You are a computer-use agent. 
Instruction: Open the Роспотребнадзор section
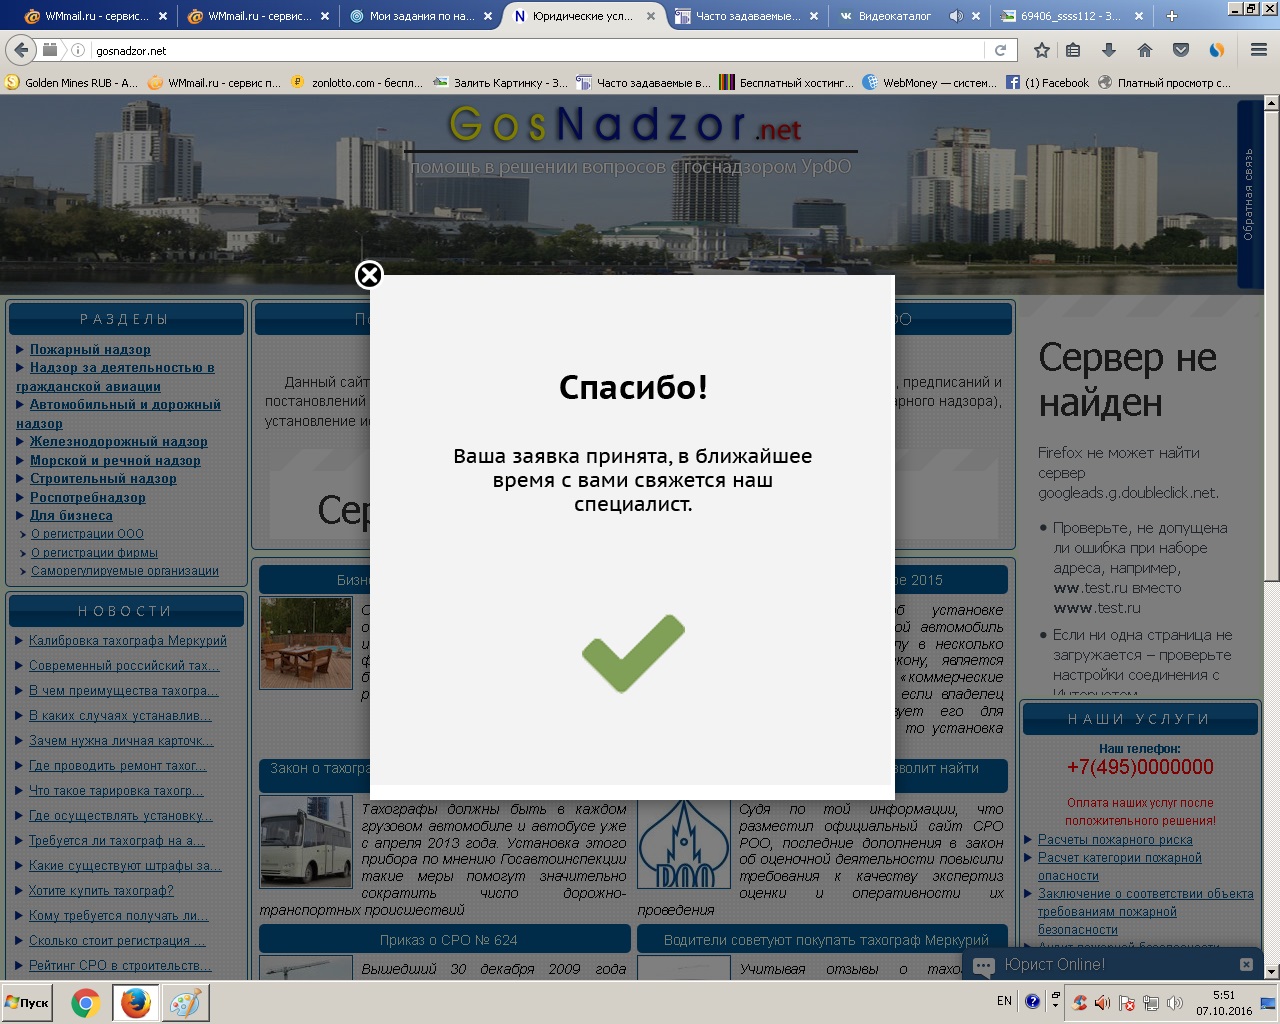(88, 497)
